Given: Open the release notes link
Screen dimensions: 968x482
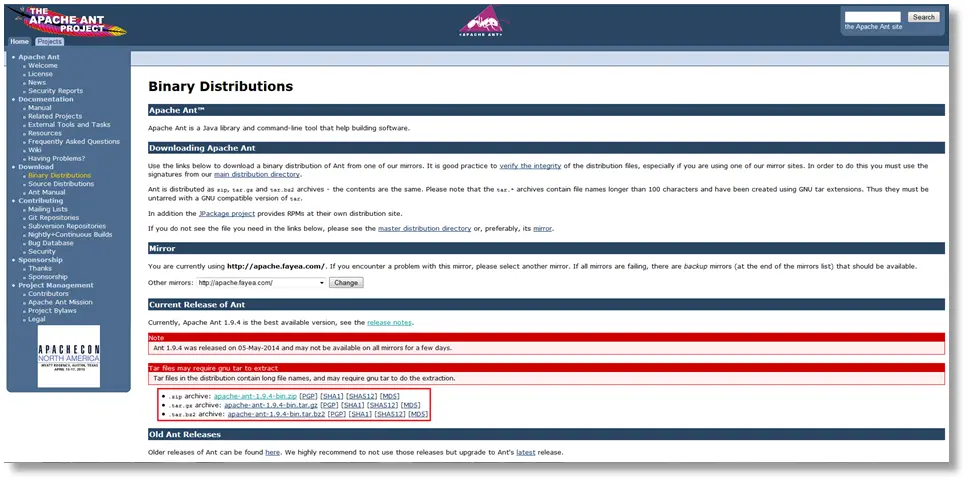Looking at the screenshot, I should [390, 323].
